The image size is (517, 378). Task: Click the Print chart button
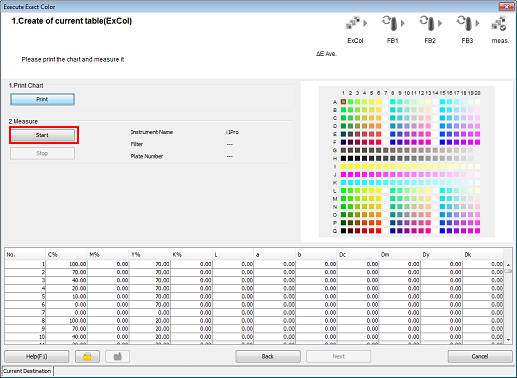42,99
